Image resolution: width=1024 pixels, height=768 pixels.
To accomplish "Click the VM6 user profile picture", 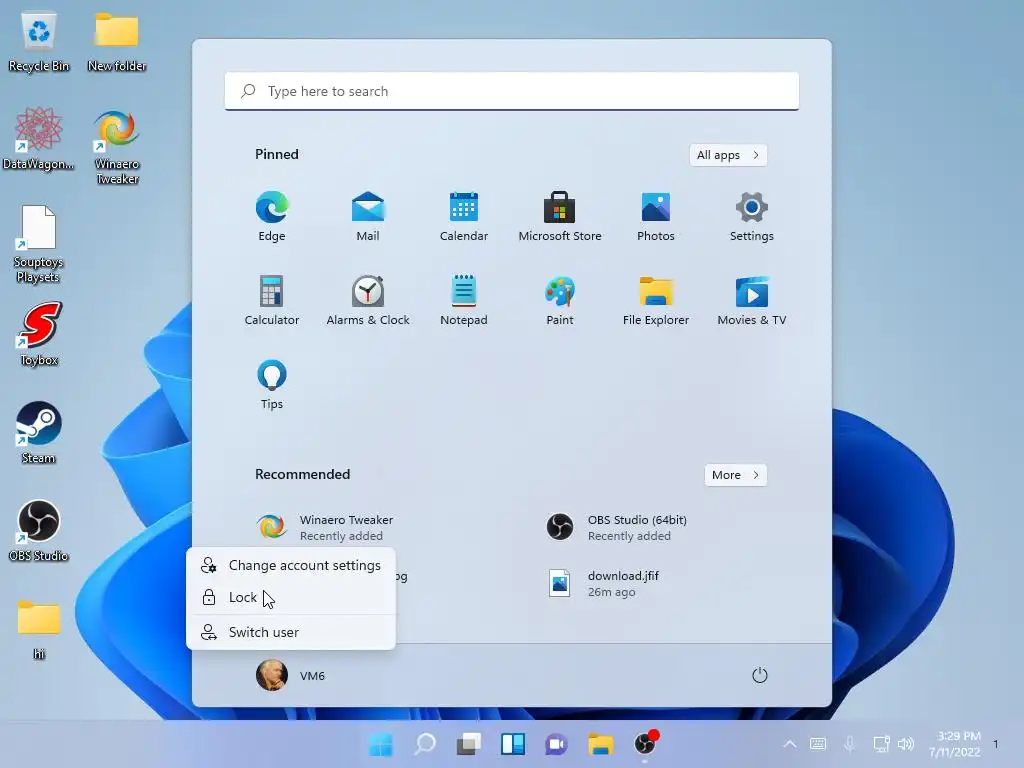I will point(272,675).
